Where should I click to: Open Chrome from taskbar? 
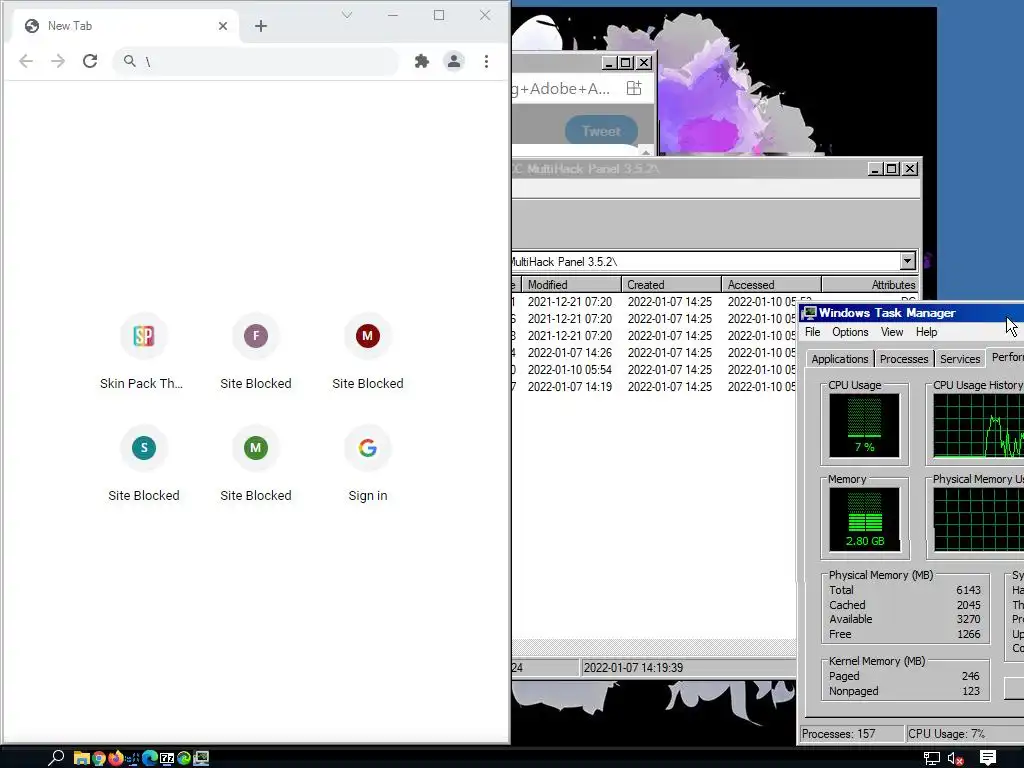click(x=99, y=758)
